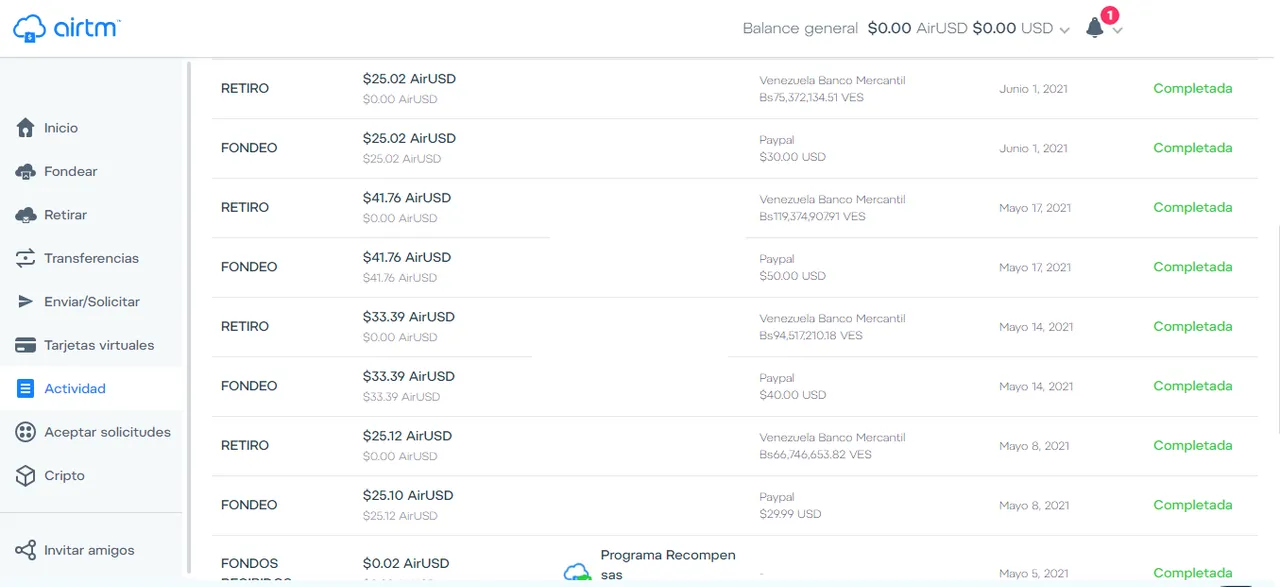Click the Airtm logo
This screenshot has height=587, width=1280.
pos(66,28)
